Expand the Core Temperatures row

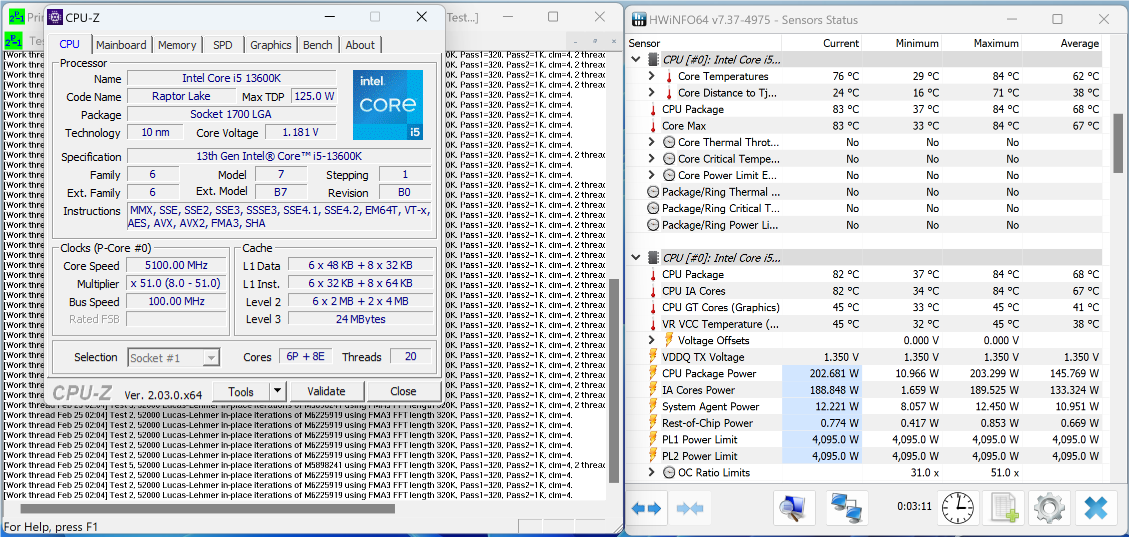coord(652,76)
